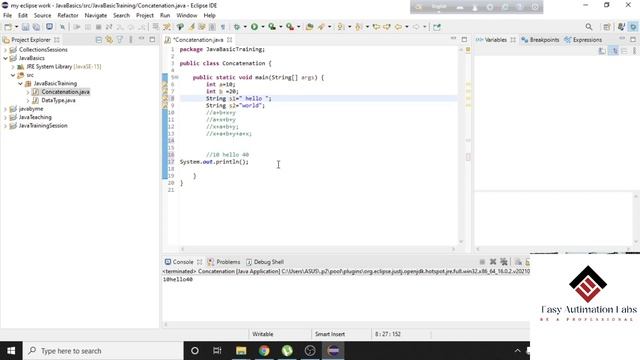Screen dimensions: 640x360
Task: Click the Terminate square icon in Console
Action: pos(482,262)
